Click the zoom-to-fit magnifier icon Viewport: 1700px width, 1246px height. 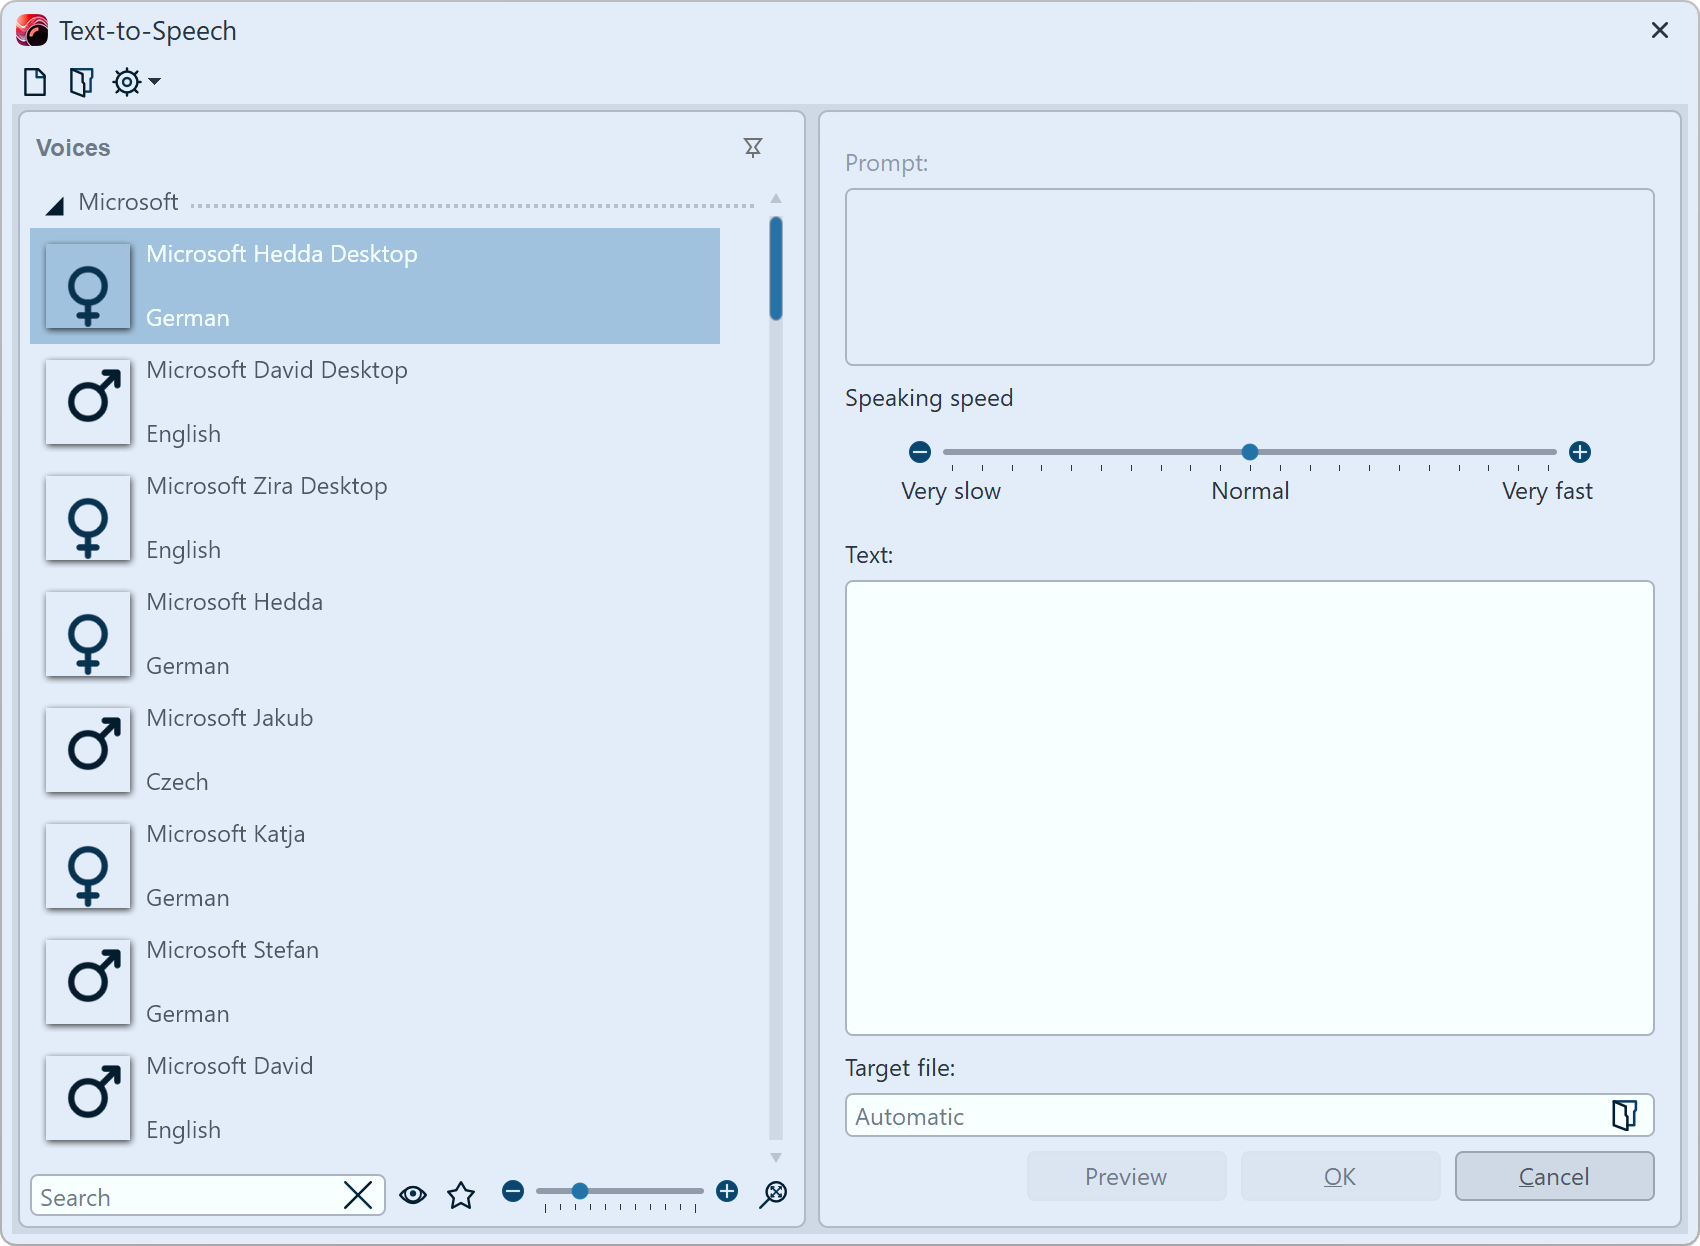click(772, 1193)
